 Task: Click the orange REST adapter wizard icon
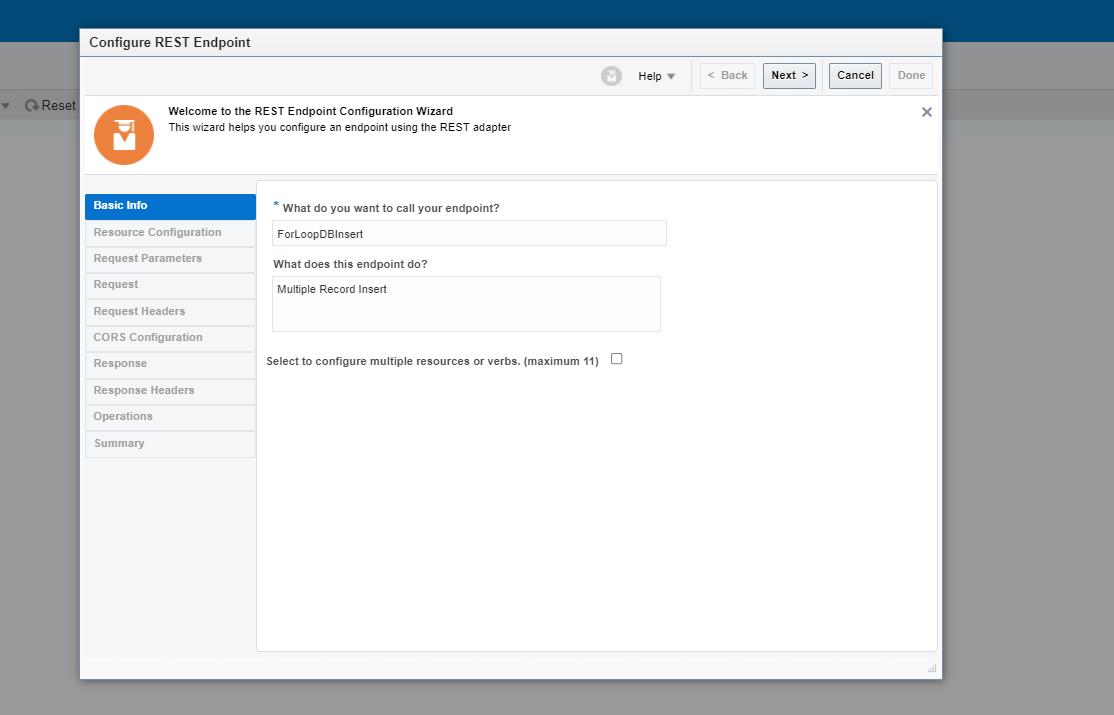point(123,134)
